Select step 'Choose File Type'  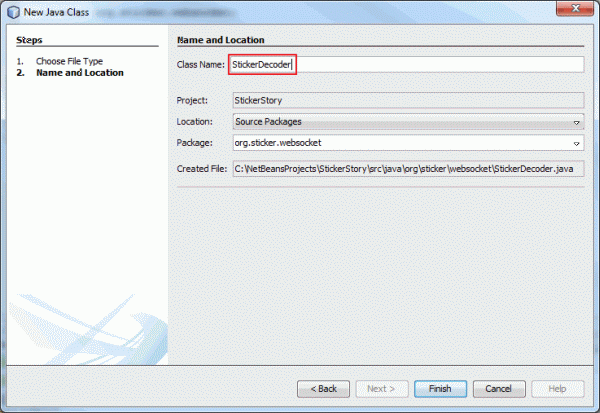(69, 61)
